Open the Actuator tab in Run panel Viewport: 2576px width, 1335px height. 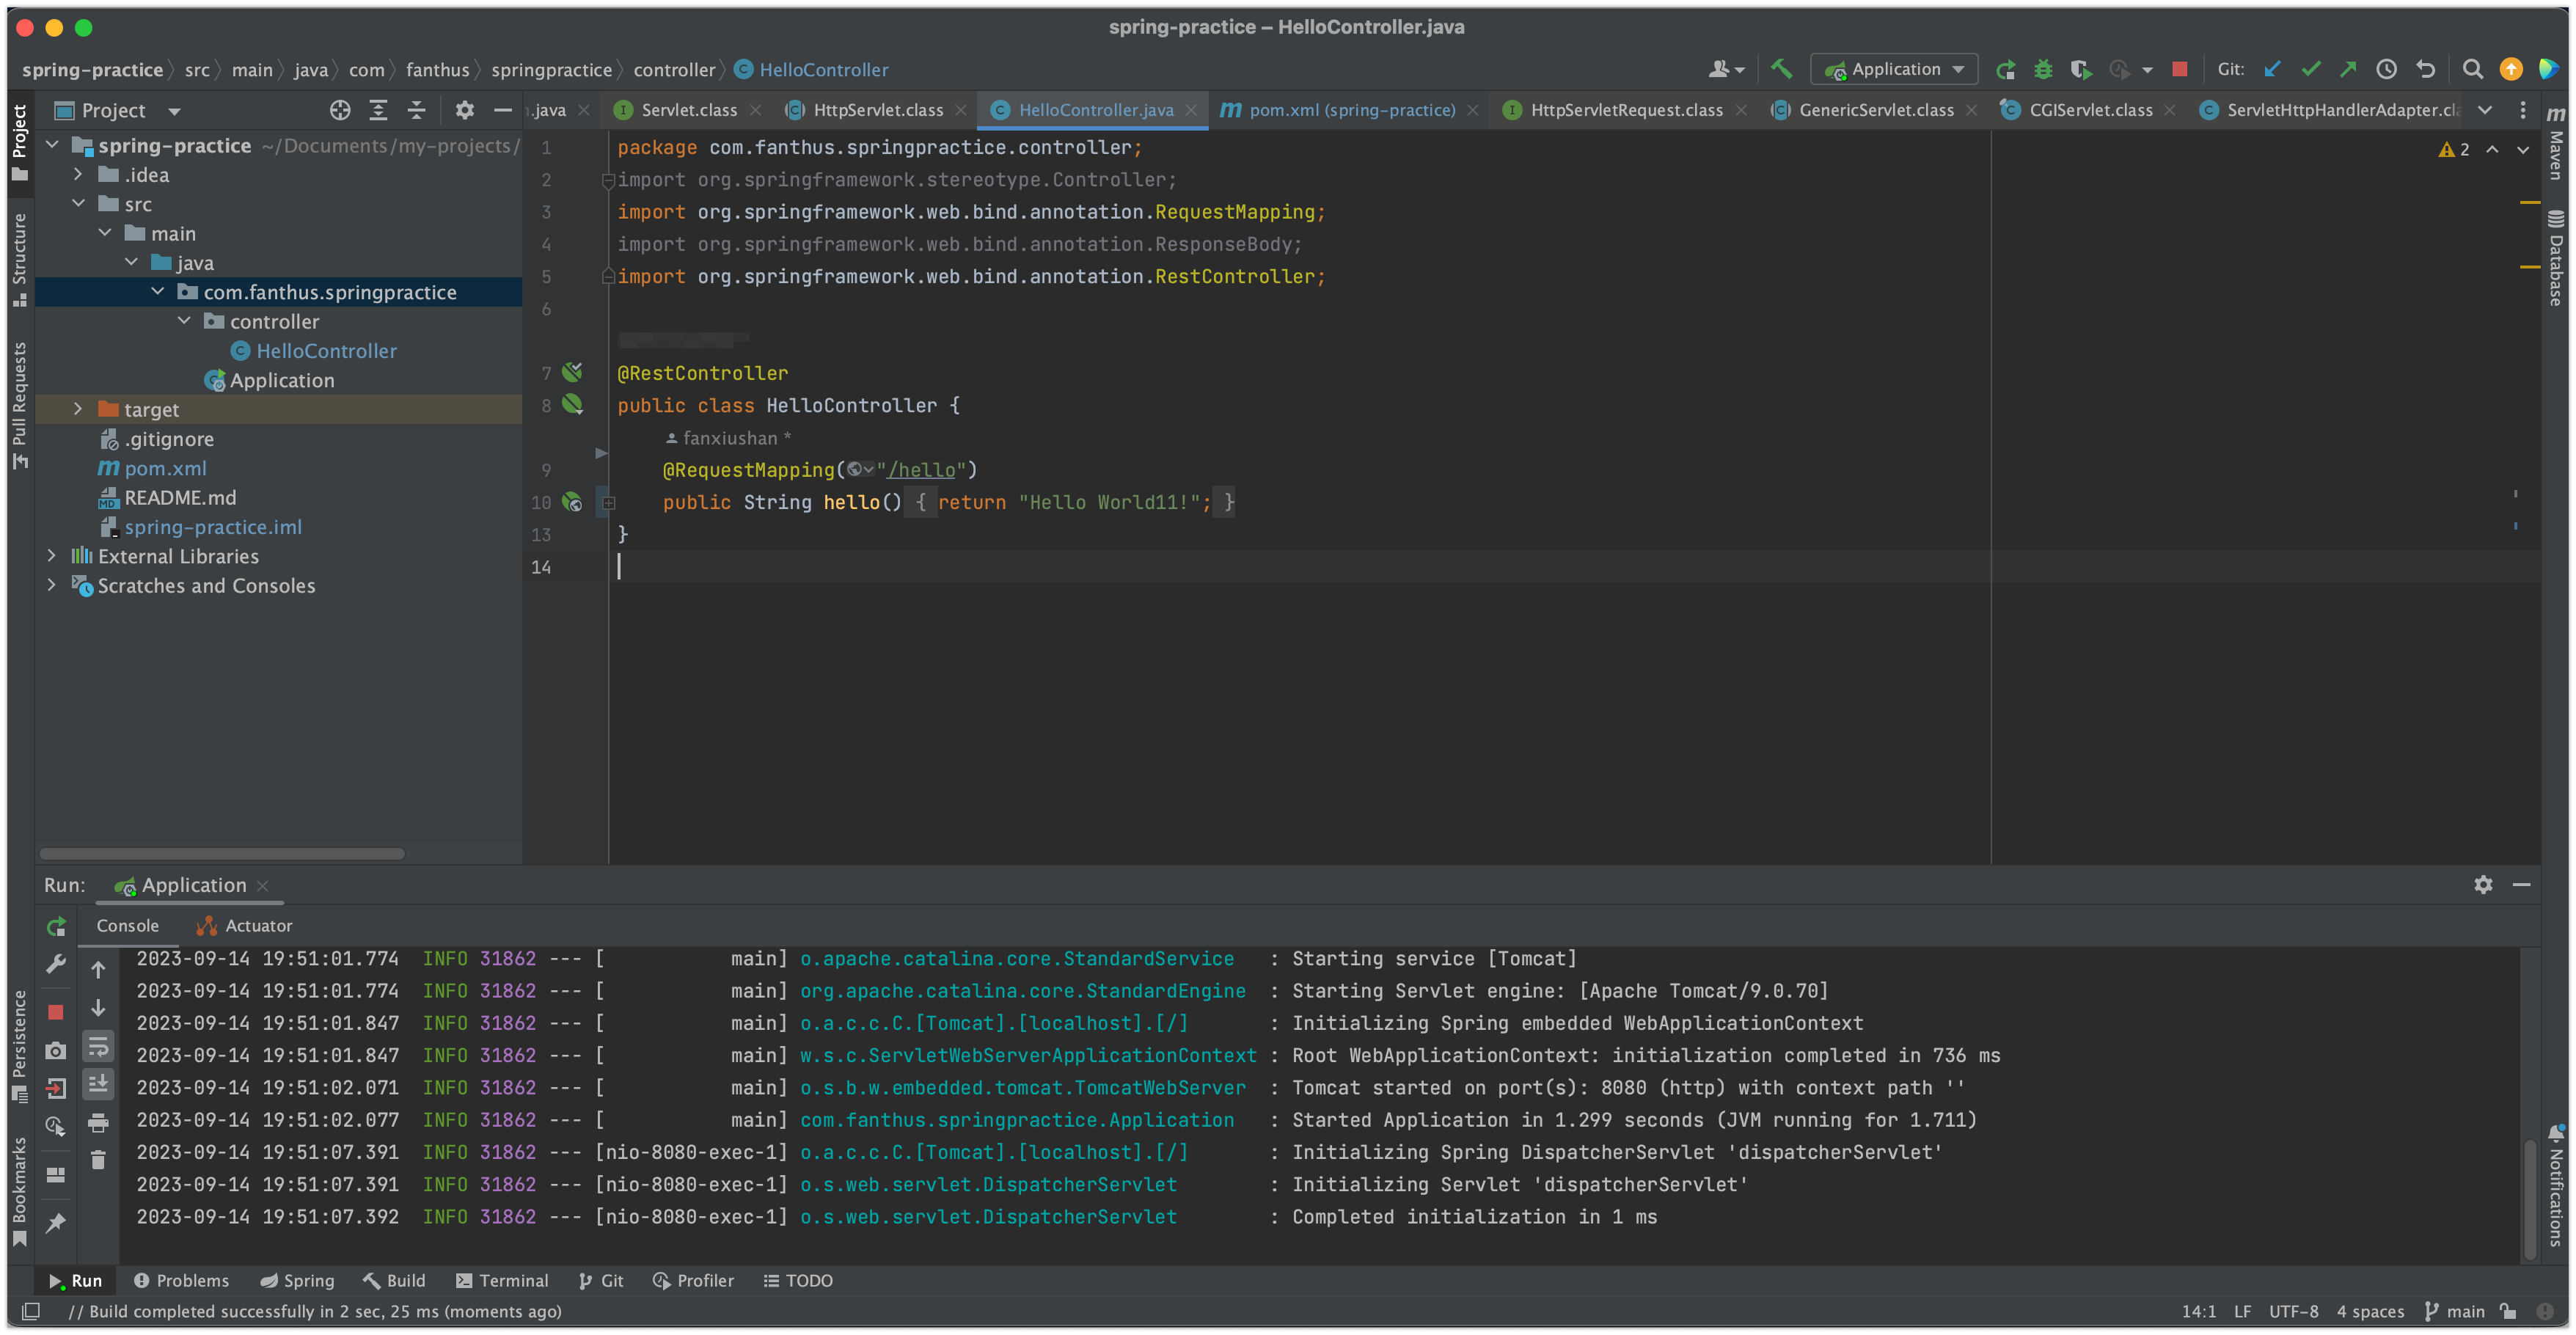(x=245, y=926)
